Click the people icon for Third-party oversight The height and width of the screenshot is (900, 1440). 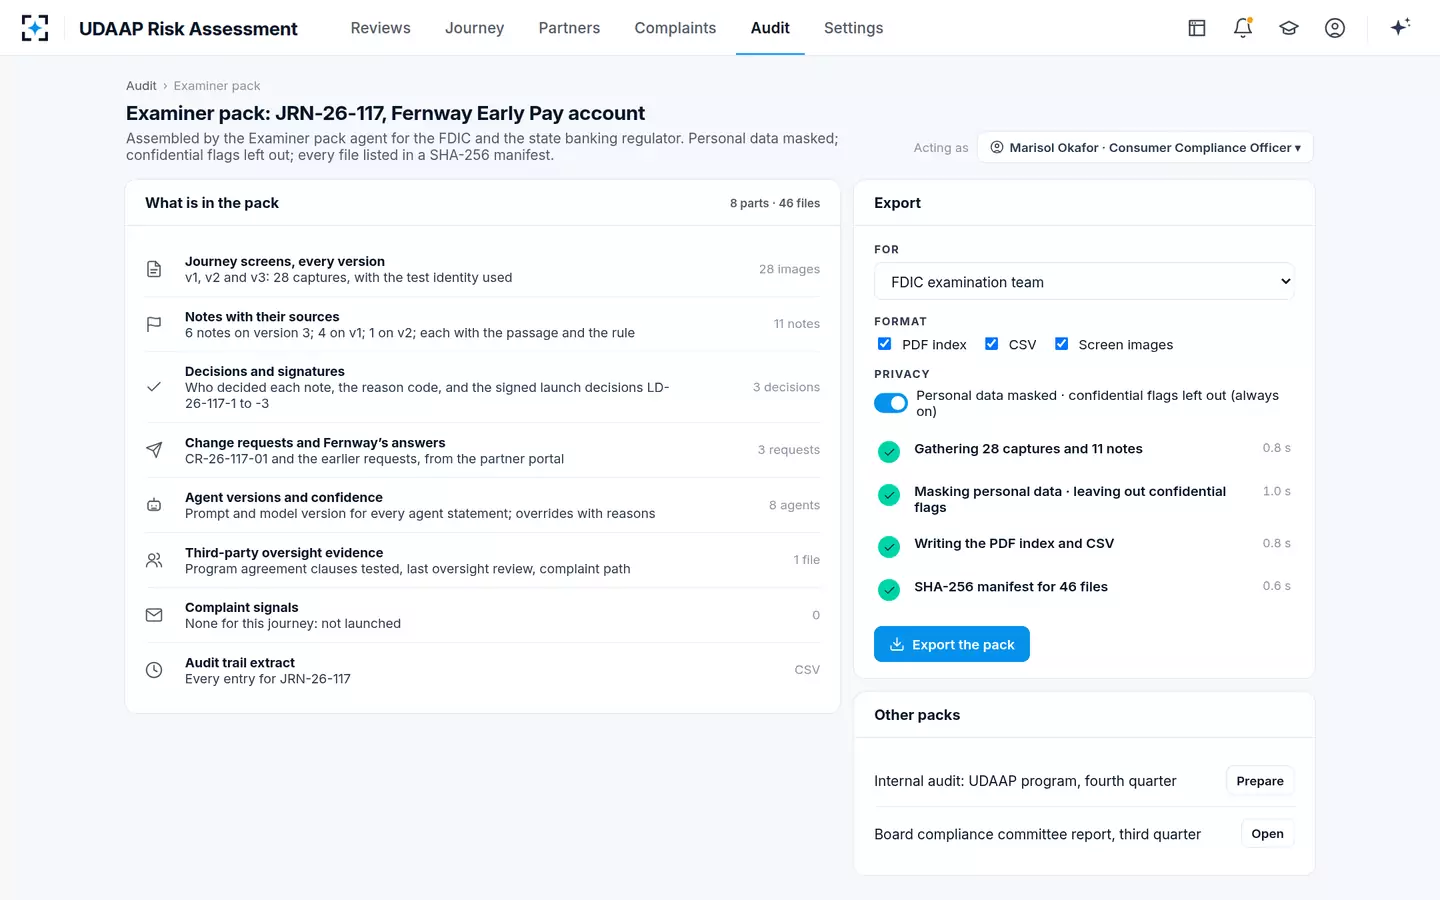point(154,560)
